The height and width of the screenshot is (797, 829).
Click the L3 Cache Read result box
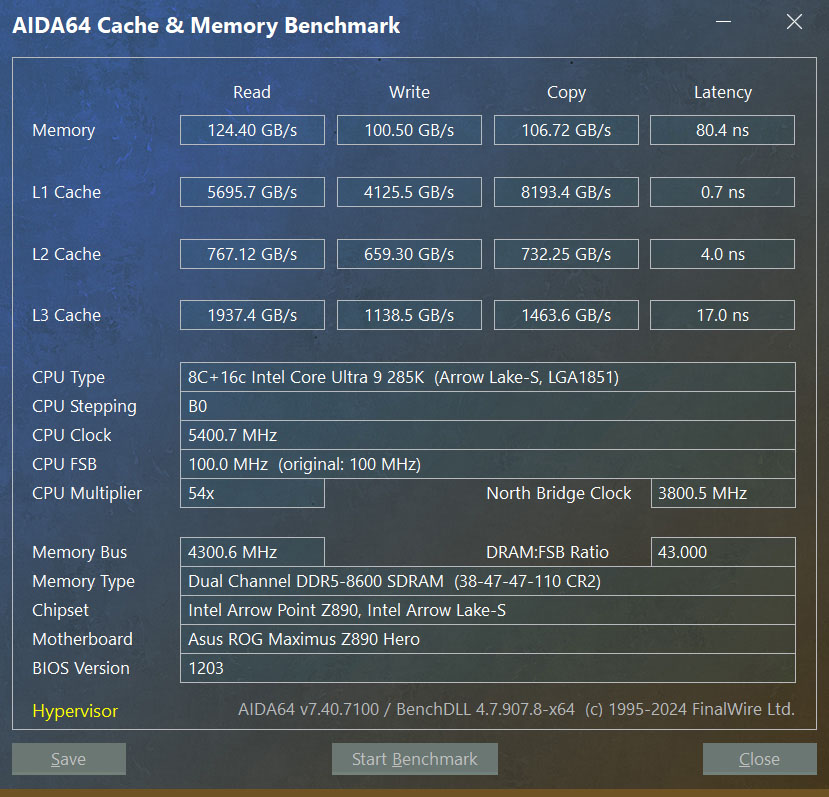coord(252,315)
